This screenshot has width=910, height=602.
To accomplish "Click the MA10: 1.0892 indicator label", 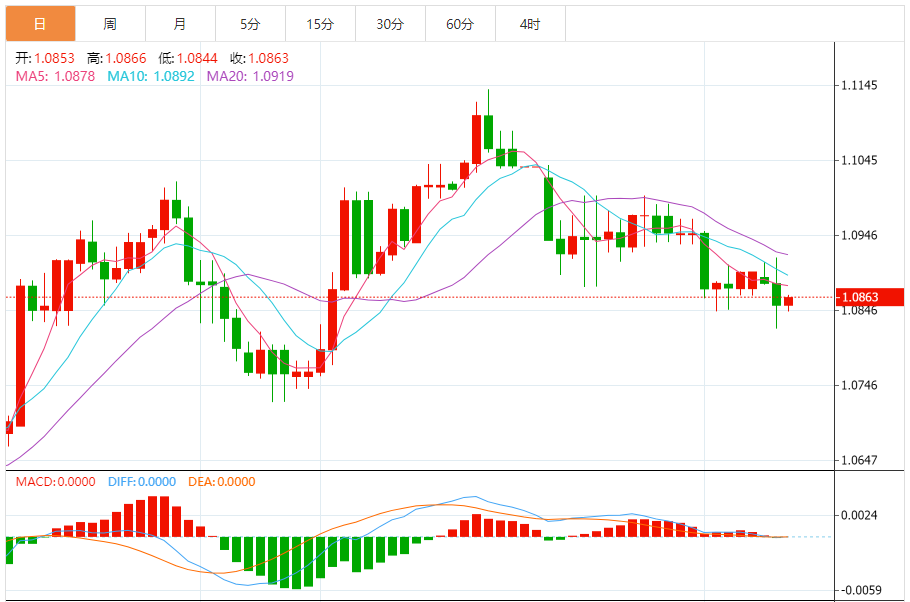I will pos(151,76).
